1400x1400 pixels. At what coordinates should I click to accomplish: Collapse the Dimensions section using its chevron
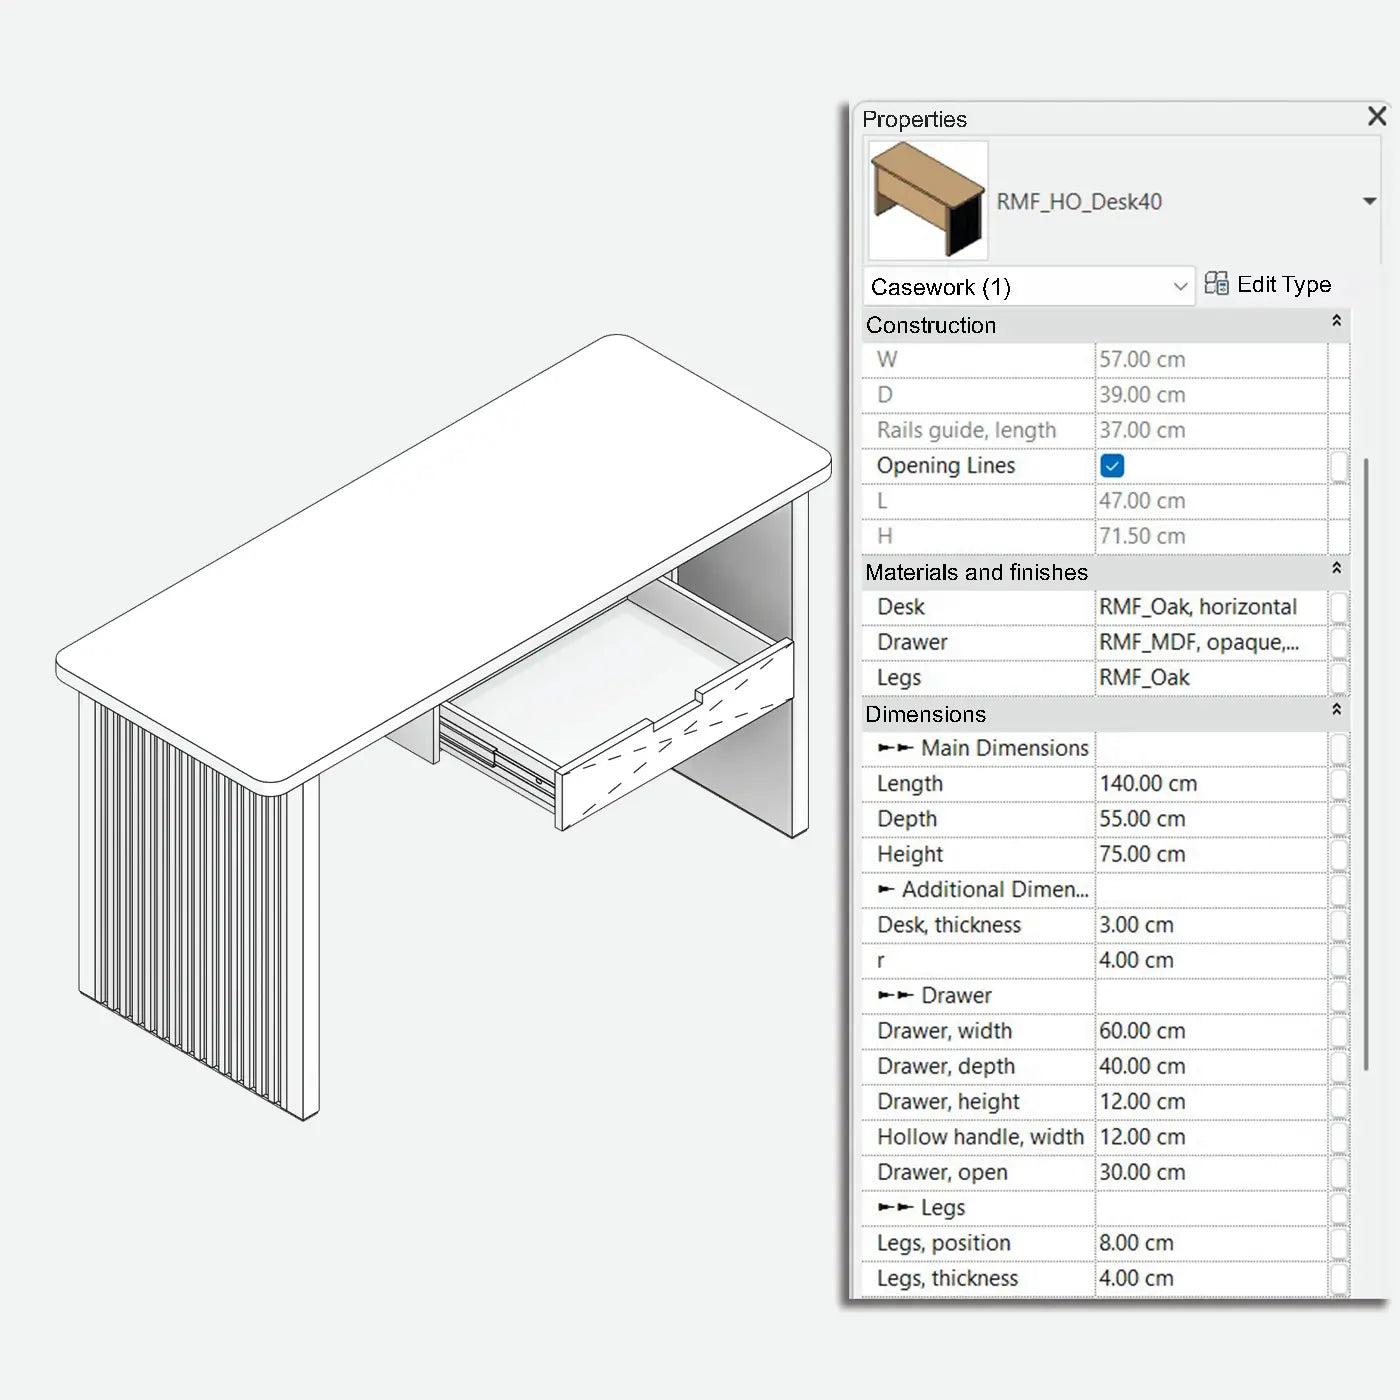click(1337, 710)
